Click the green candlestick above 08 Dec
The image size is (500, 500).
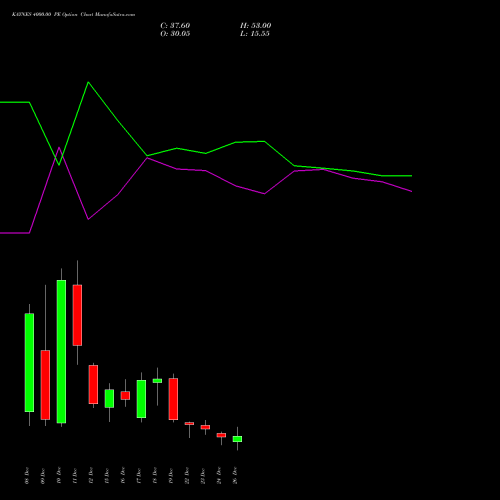[x=29, y=363]
